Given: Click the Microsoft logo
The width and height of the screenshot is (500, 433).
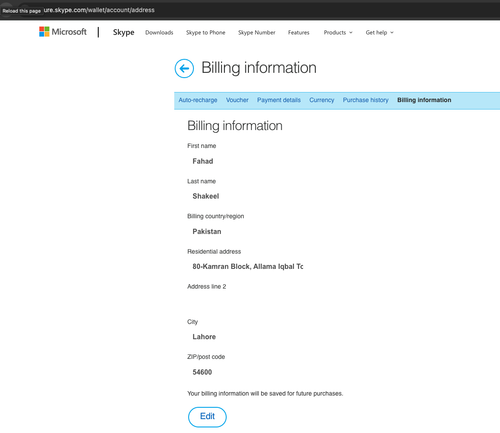Looking at the screenshot, I should click(x=63, y=32).
